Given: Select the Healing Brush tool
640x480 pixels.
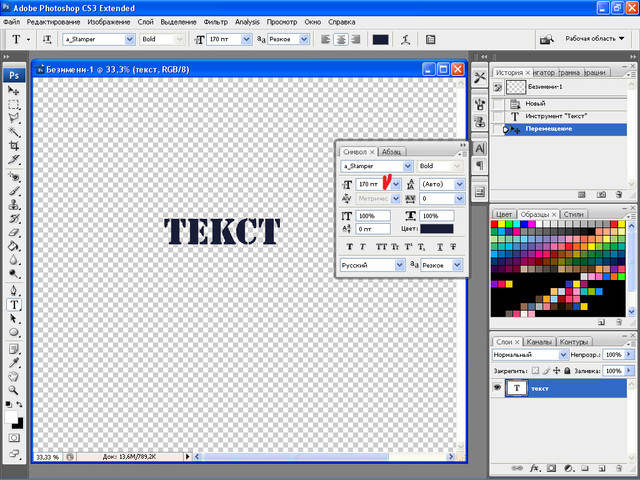Looking at the screenshot, I should click(x=13, y=177).
